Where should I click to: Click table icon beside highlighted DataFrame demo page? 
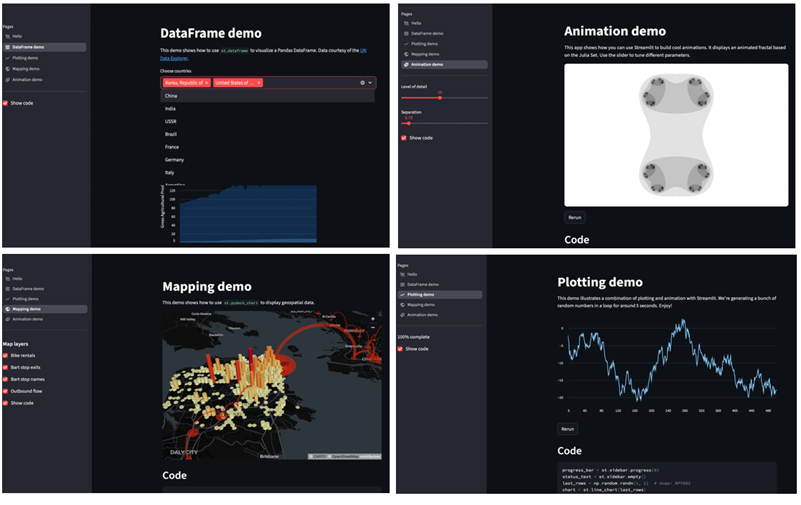[7, 47]
